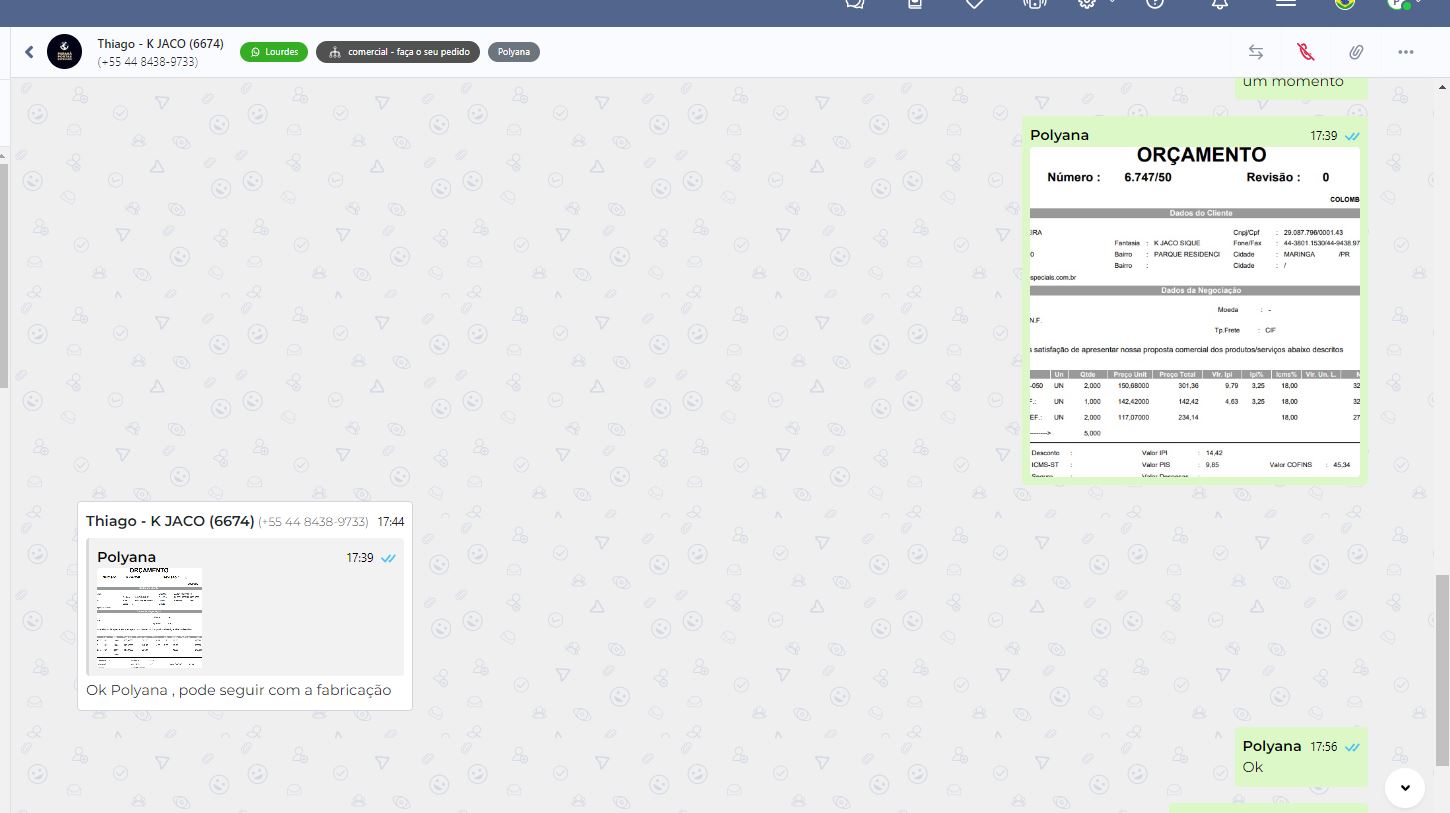Click the red end-call phone icon

(1305, 52)
